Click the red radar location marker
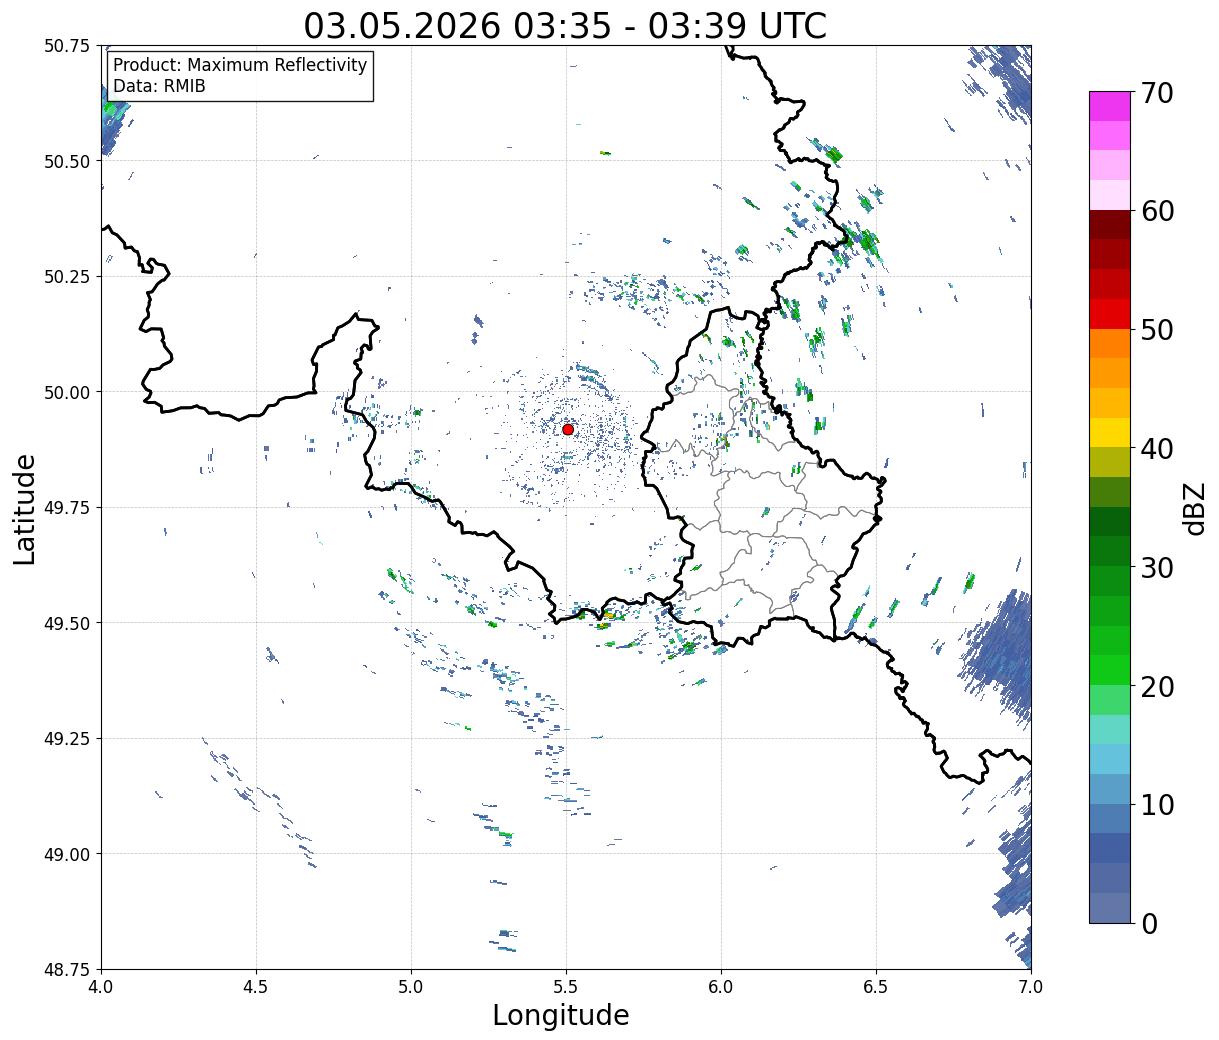Screen dimensions: 1219x1040 coord(568,429)
